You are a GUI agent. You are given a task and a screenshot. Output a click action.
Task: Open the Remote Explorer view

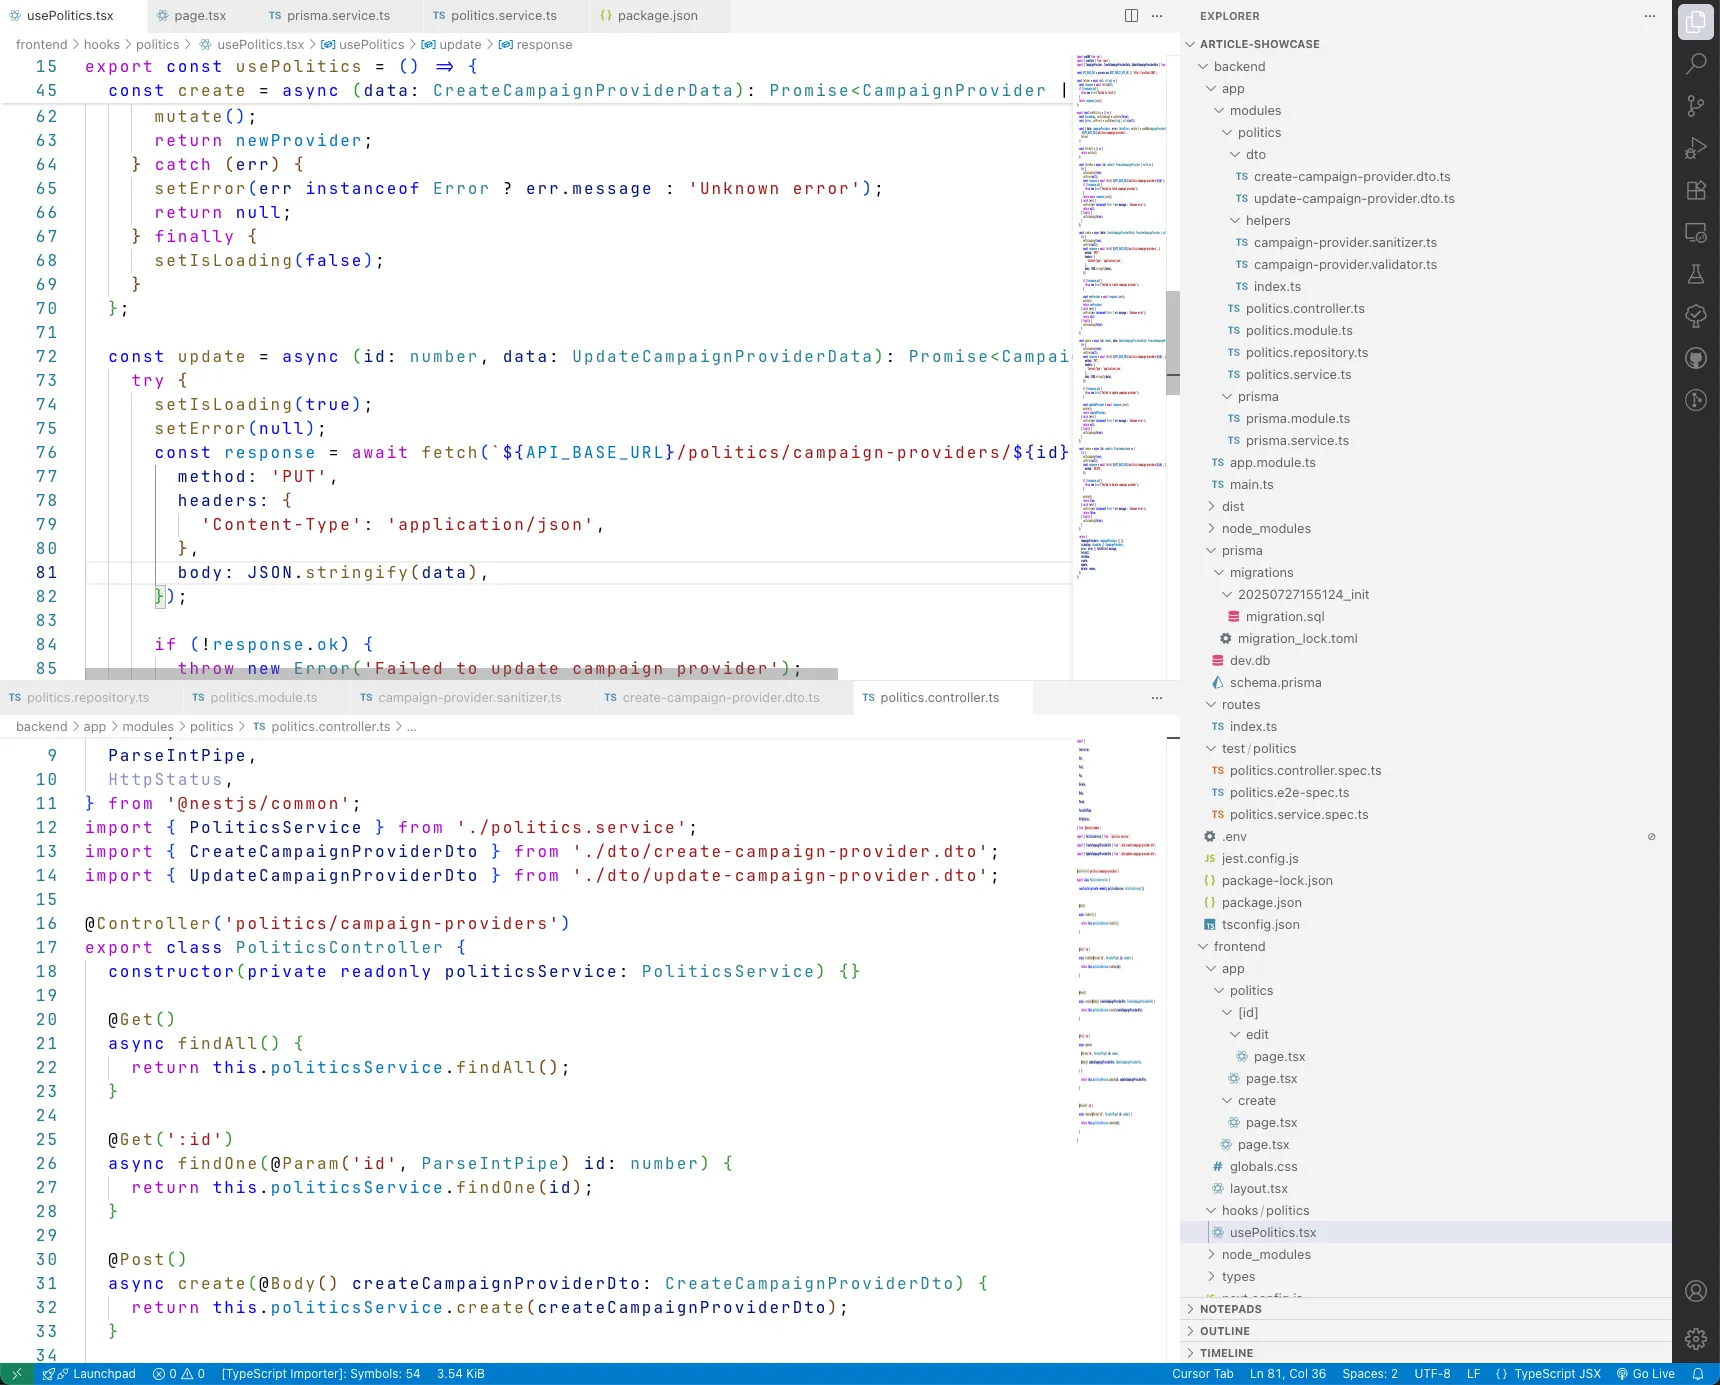(x=1696, y=232)
